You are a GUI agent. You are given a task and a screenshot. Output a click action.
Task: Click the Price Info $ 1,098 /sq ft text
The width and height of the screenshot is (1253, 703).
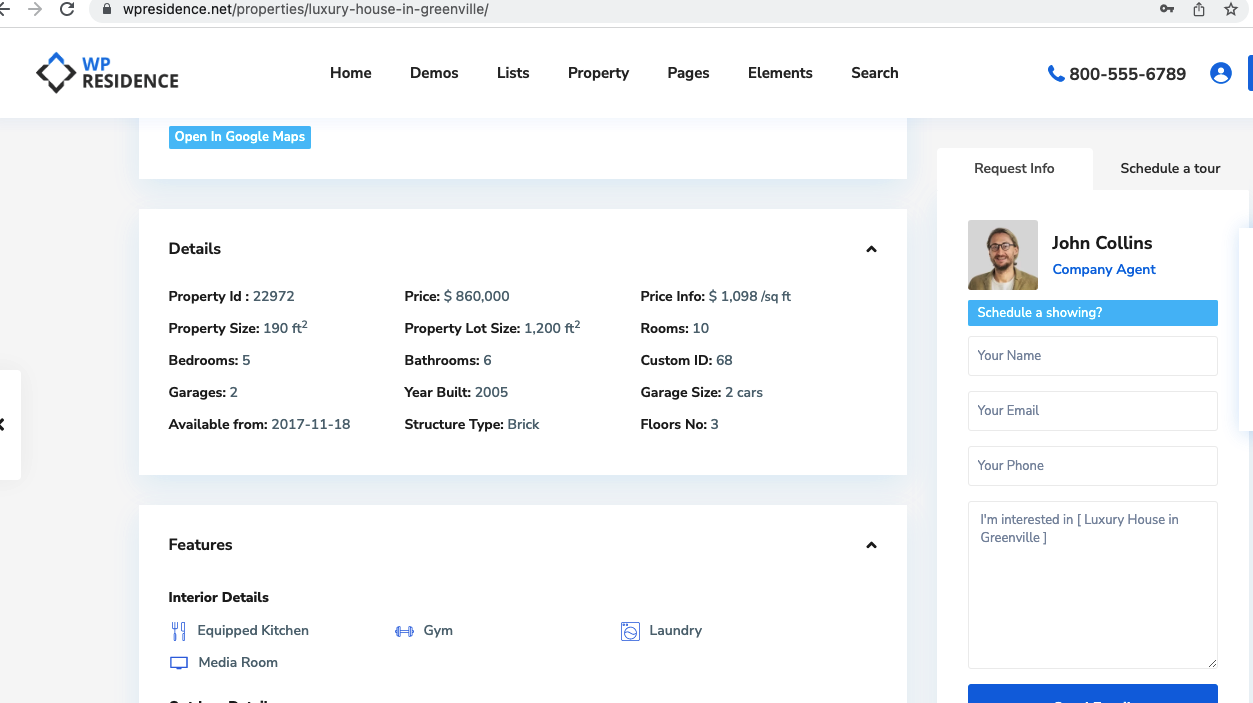[716, 297]
